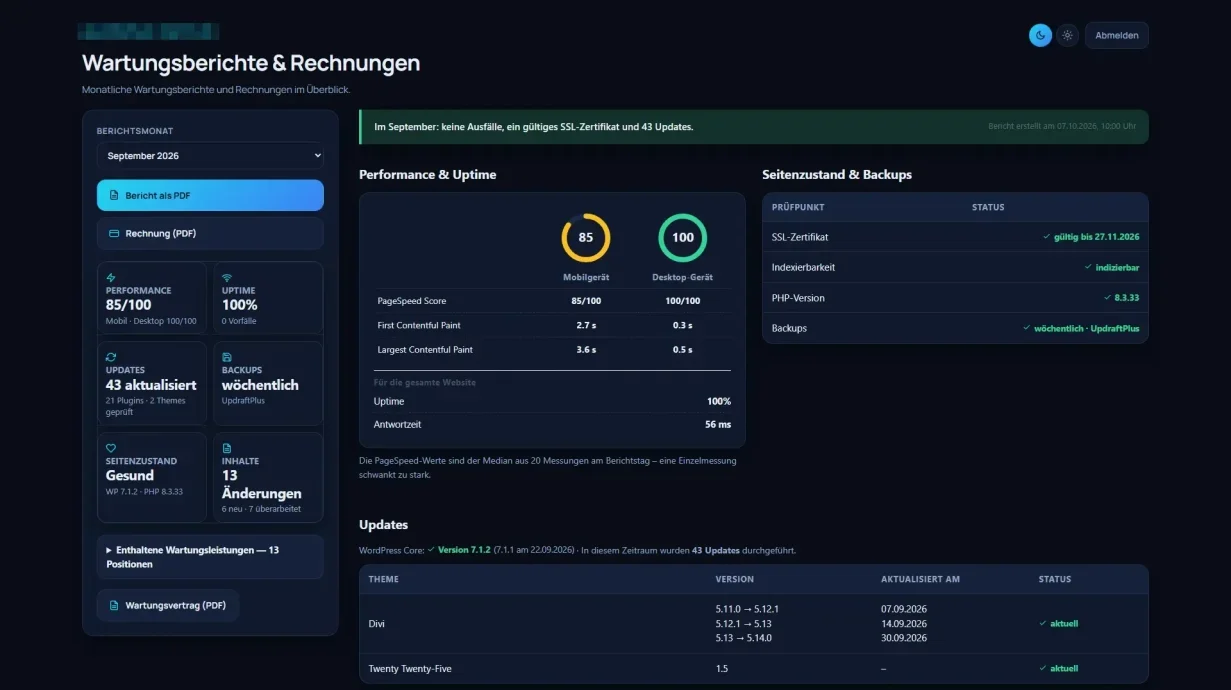Click the Abmelden button
The width and height of the screenshot is (1231, 690).
[x=1116, y=35]
